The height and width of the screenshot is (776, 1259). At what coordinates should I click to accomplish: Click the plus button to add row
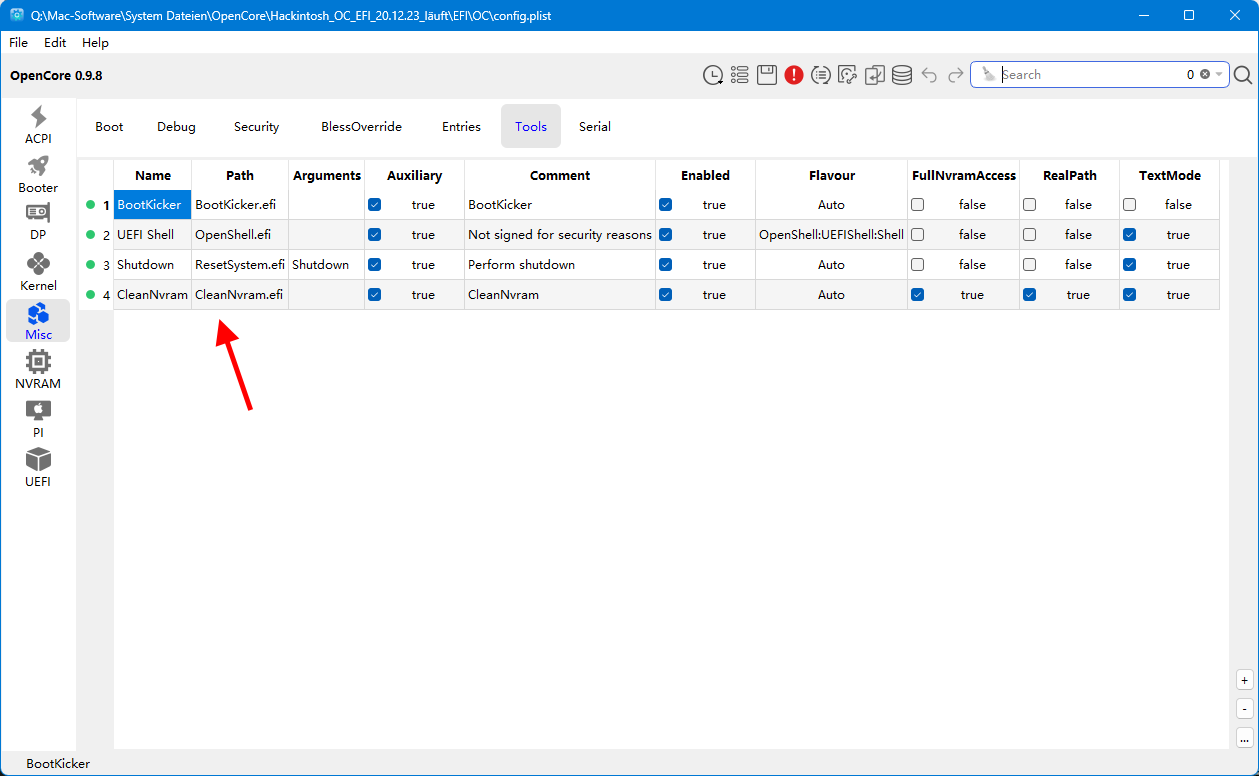(x=1244, y=681)
